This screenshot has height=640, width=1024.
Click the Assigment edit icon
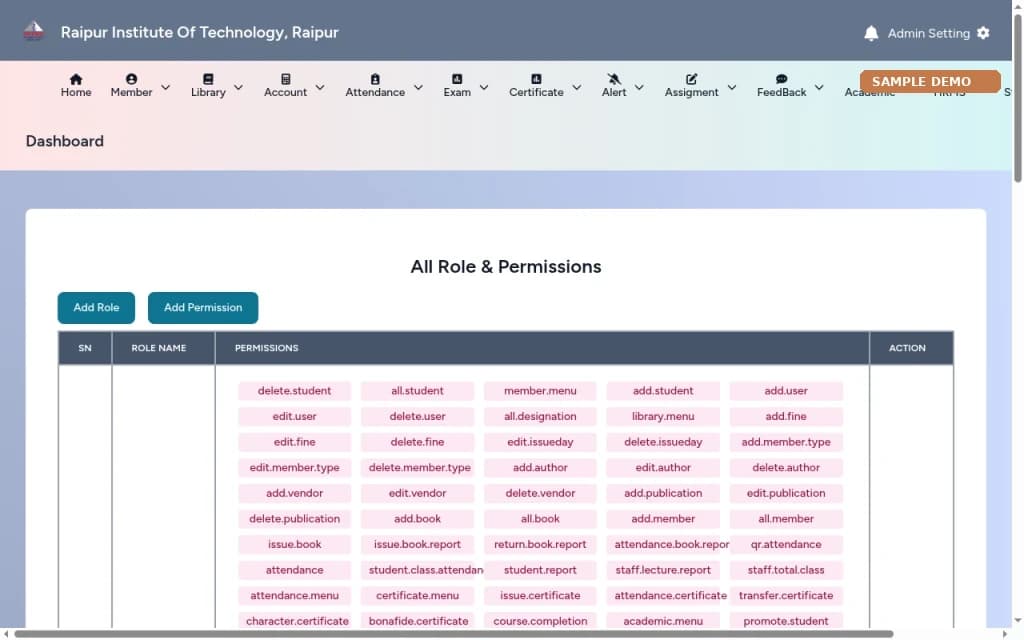click(692, 79)
